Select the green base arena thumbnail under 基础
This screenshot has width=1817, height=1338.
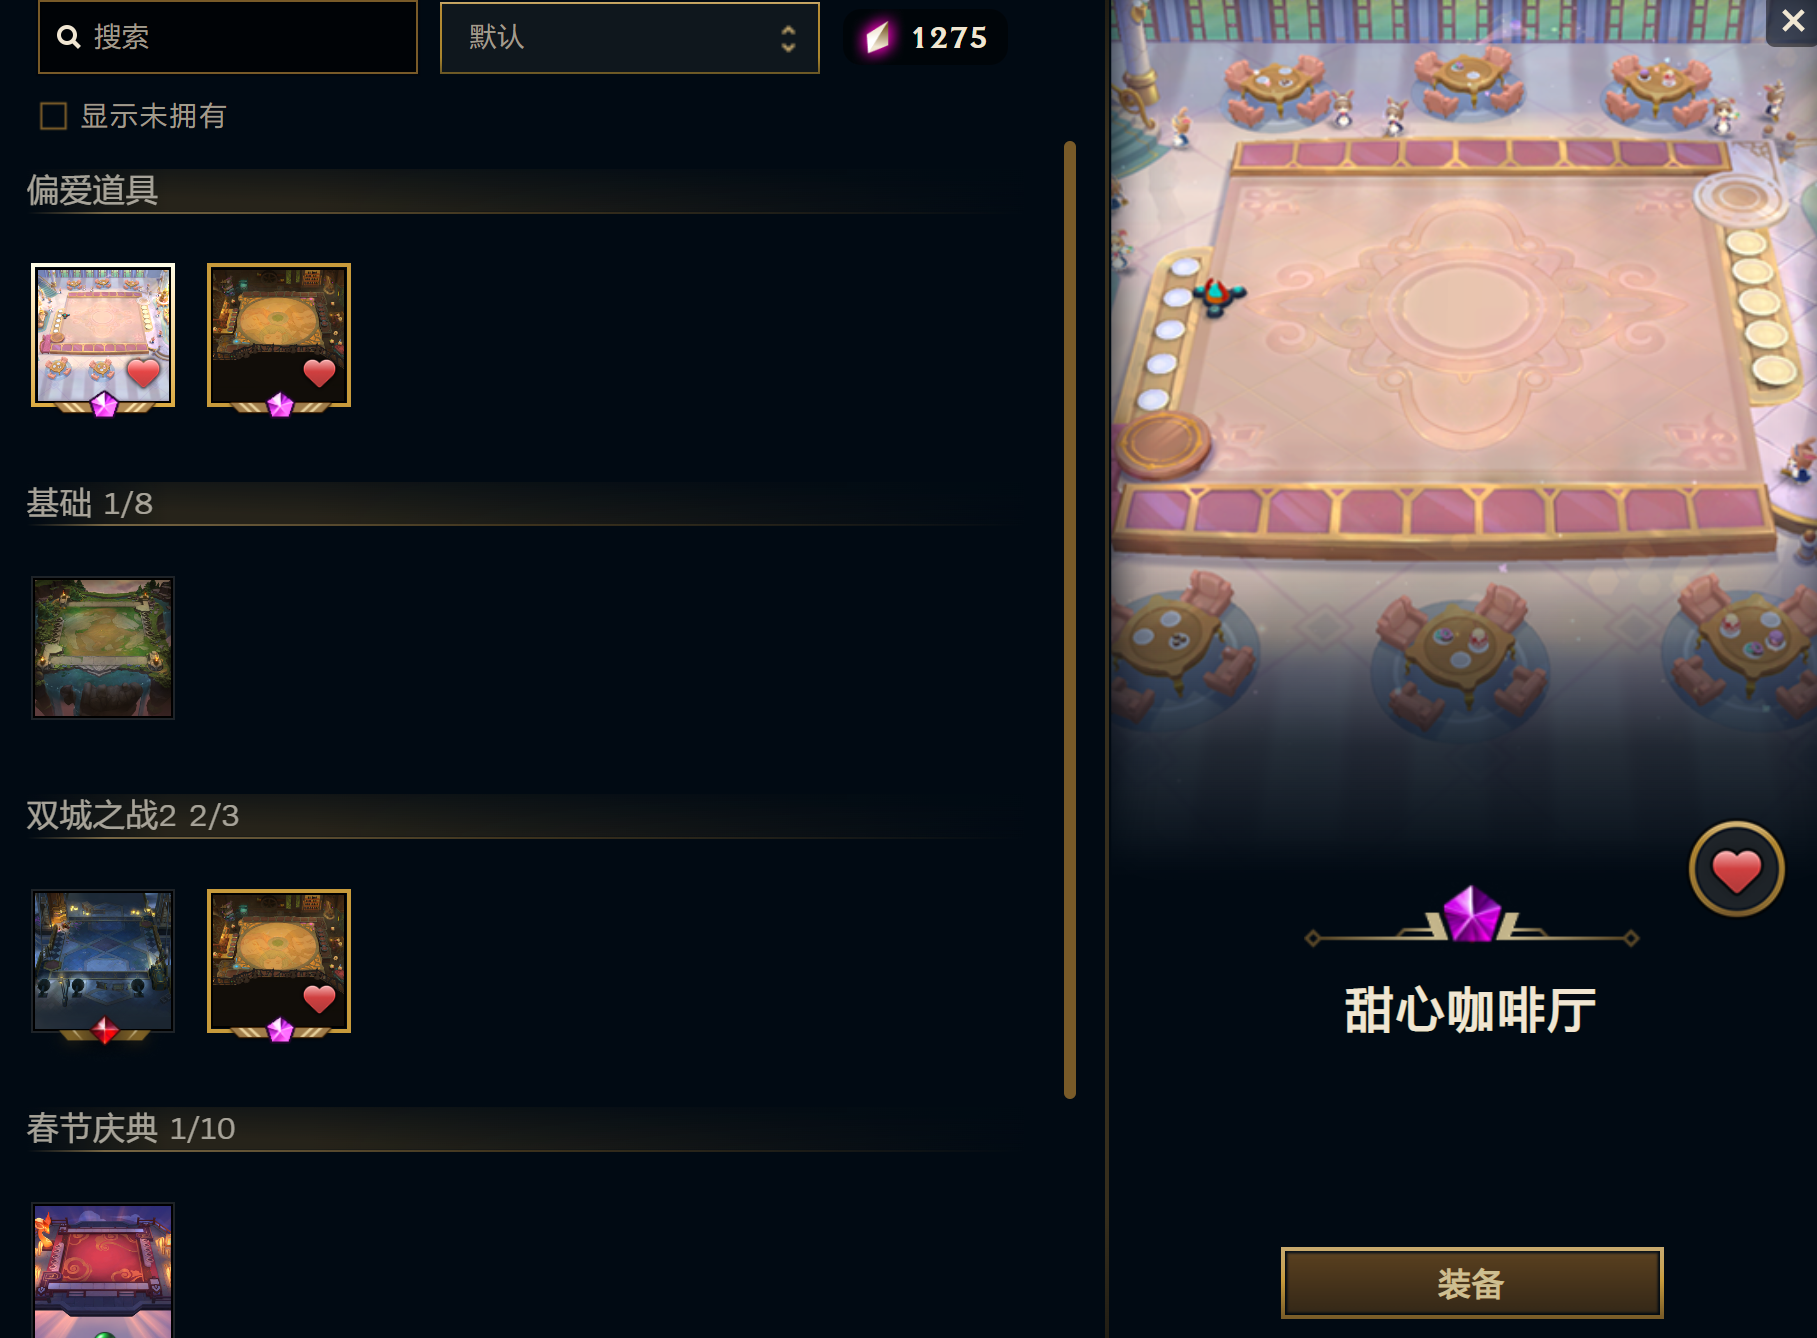click(x=103, y=648)
